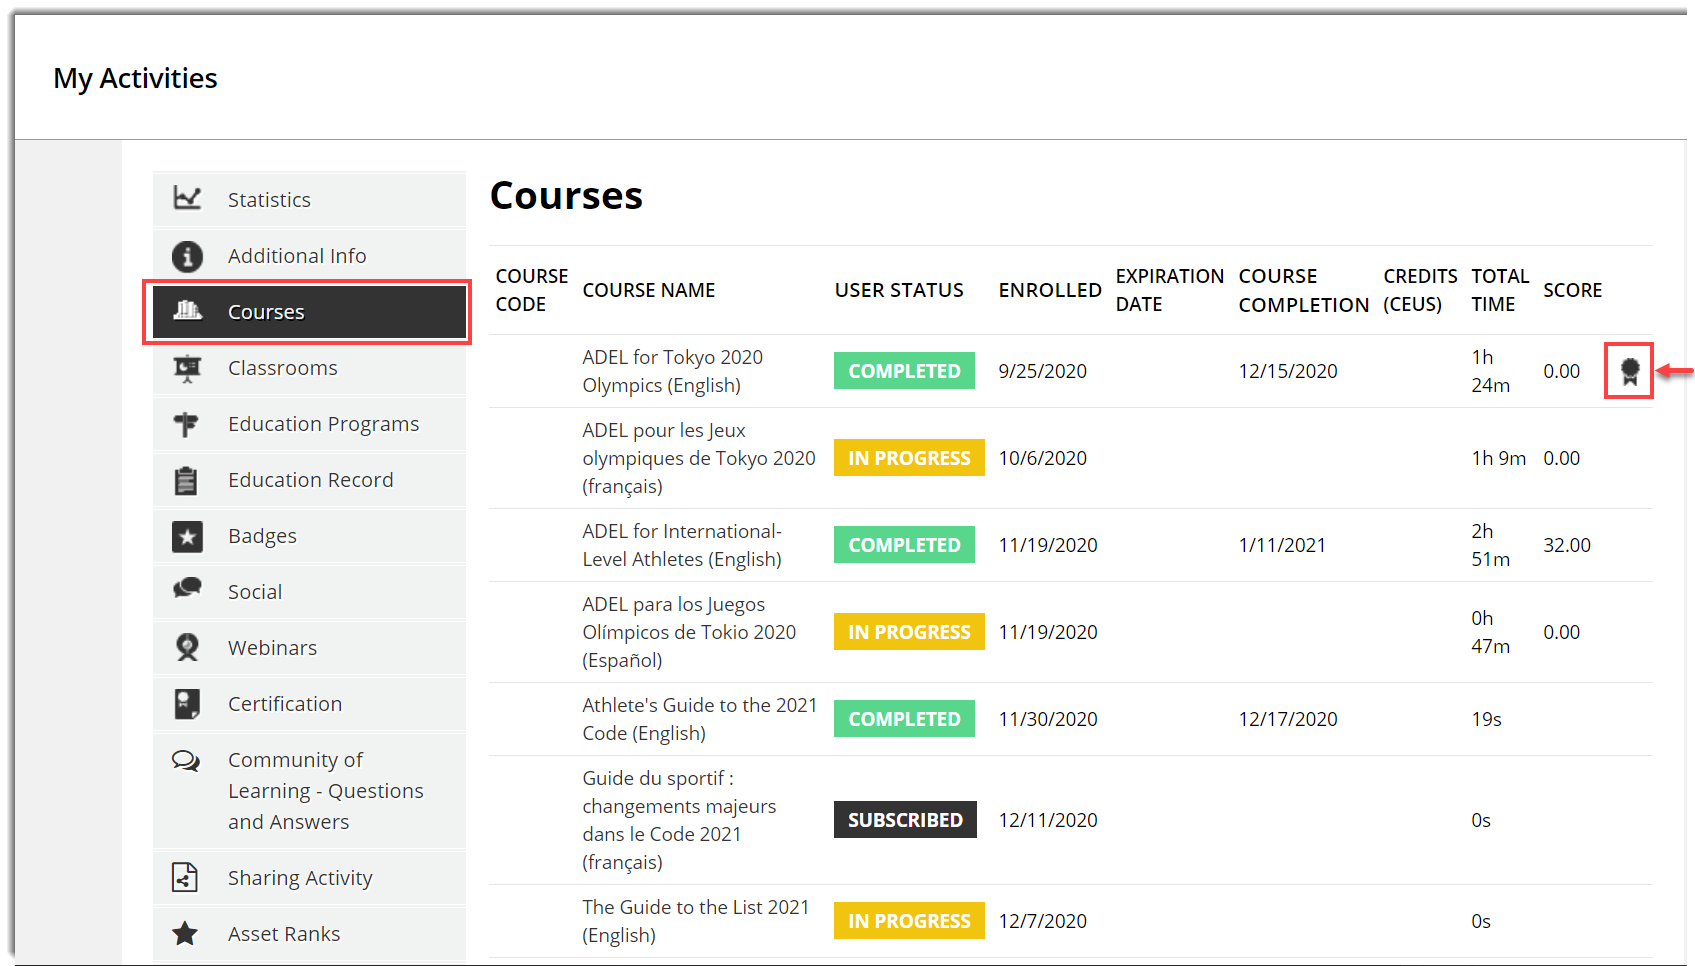Open Community of Learning - Questions and Answers
The width and height of the screenshot is (1695, 966).
(309, 791)
